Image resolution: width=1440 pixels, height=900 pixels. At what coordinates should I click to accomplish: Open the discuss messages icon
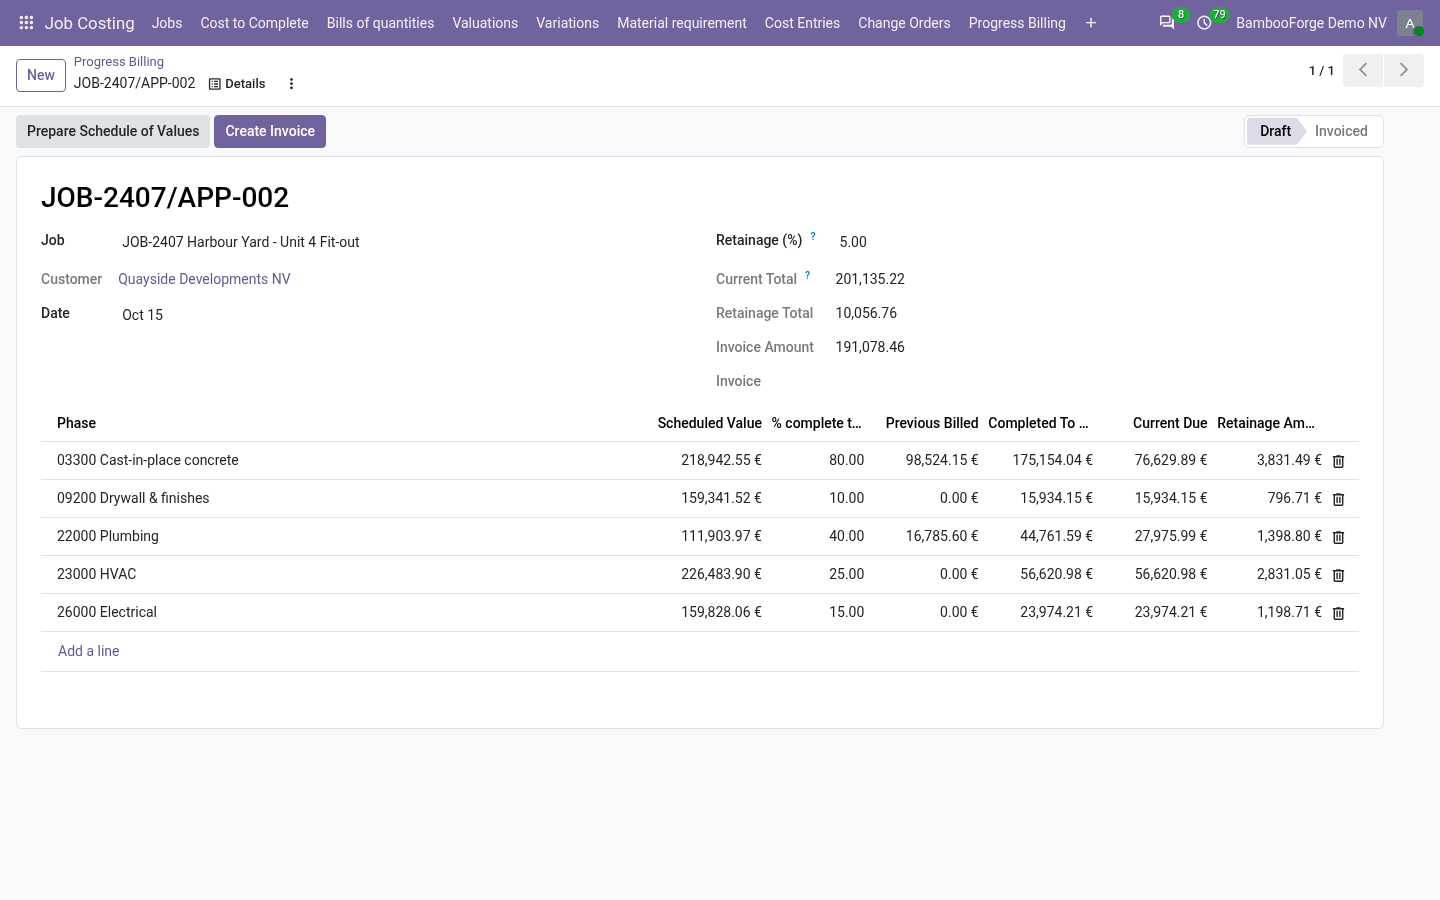click(1167, 23)
